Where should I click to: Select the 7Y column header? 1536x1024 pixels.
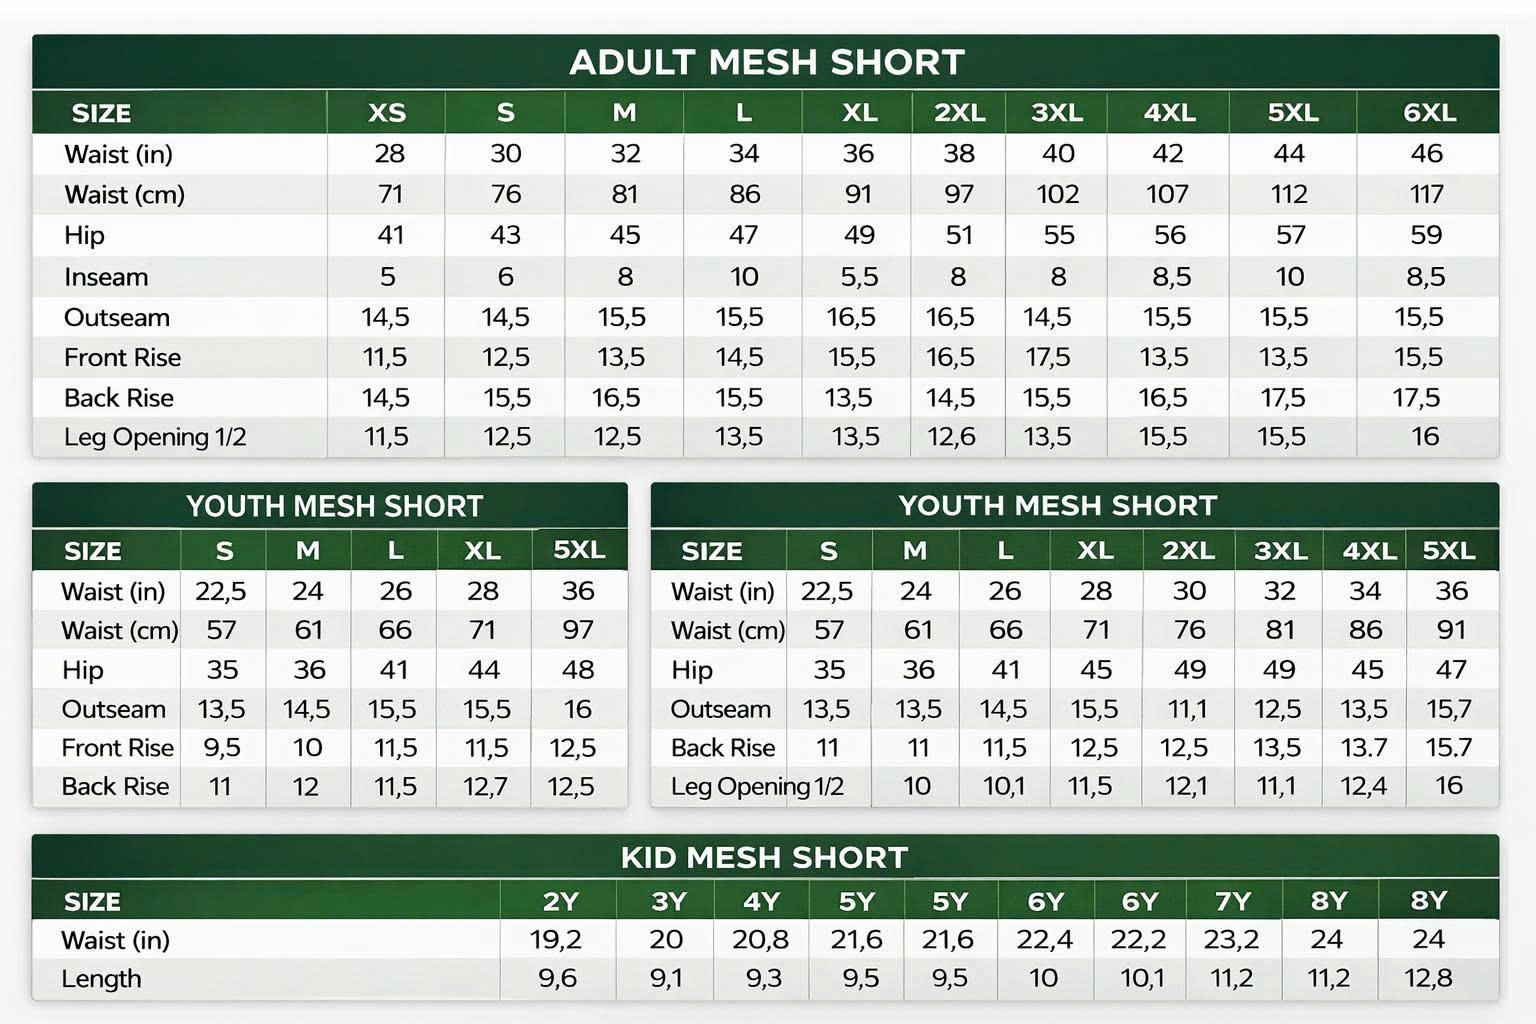[1232, 902]
